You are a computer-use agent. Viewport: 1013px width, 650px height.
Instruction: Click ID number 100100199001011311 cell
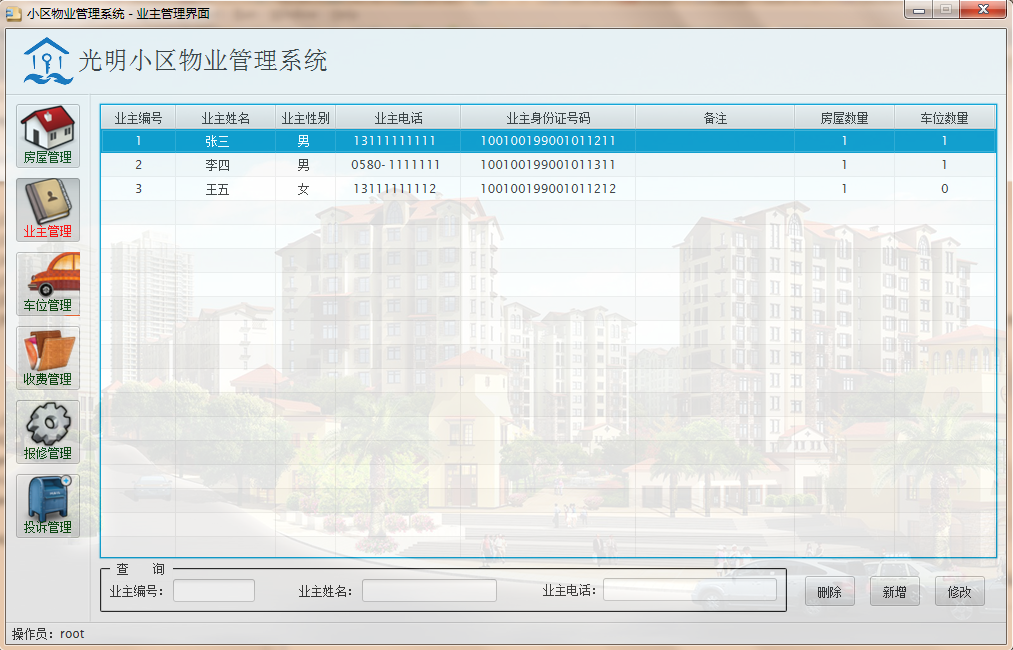click(548, 165)
